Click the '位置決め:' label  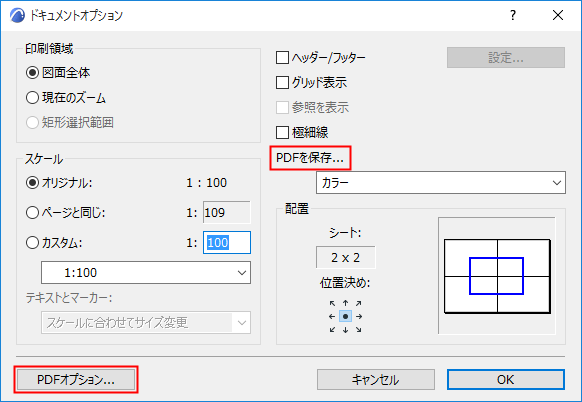click(345, 283)
